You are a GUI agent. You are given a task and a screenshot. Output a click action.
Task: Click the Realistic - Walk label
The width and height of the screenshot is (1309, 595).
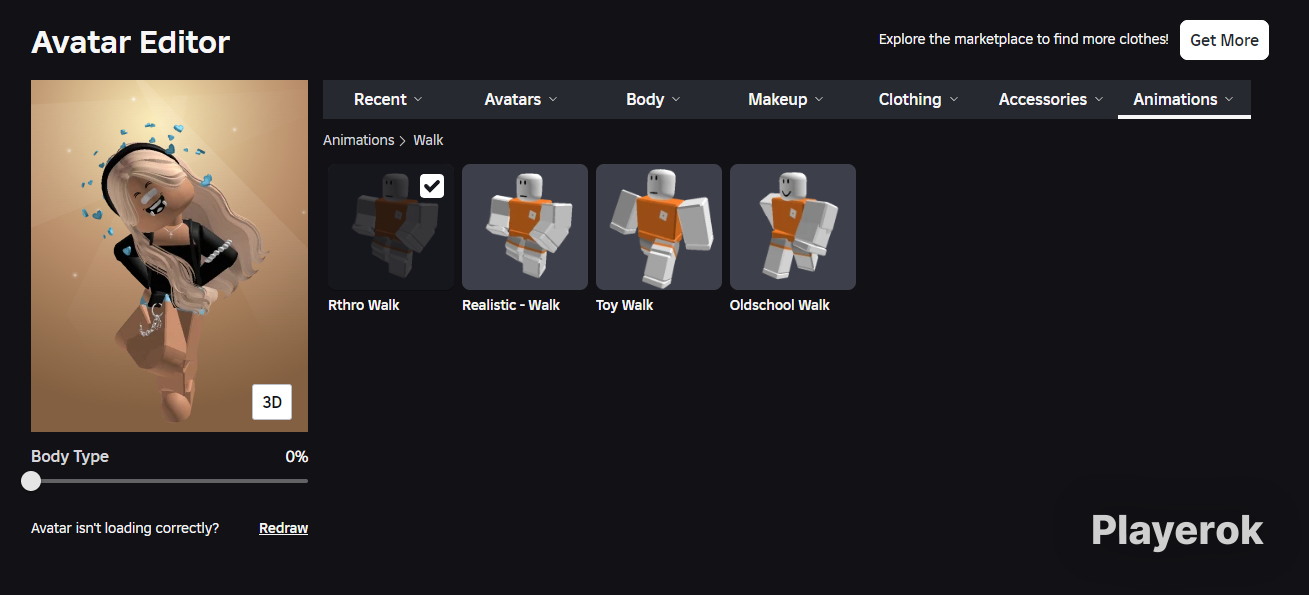tap(511, 305)
